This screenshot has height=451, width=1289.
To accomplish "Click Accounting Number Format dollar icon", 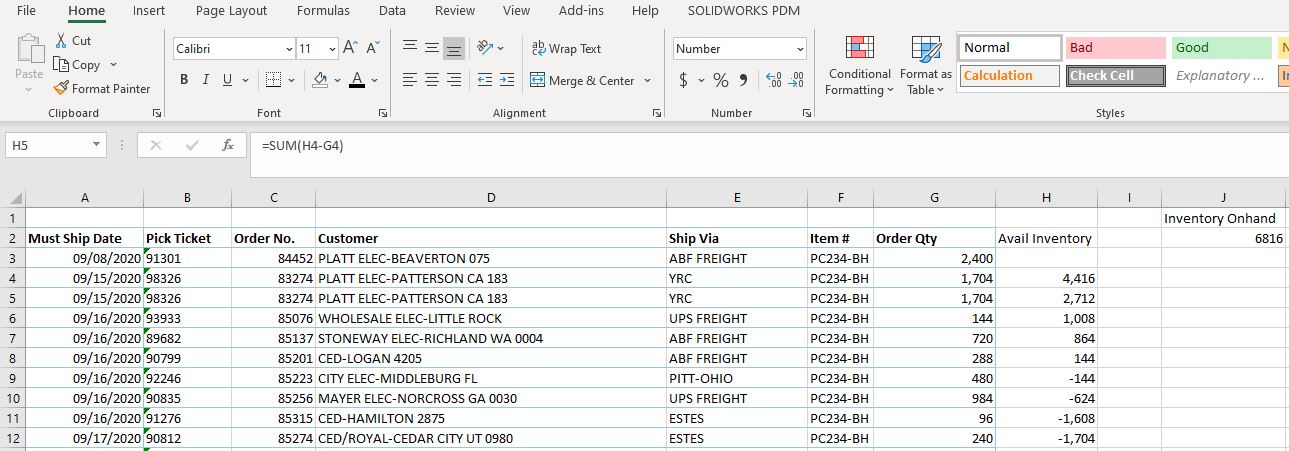I will tap(683, 80).
